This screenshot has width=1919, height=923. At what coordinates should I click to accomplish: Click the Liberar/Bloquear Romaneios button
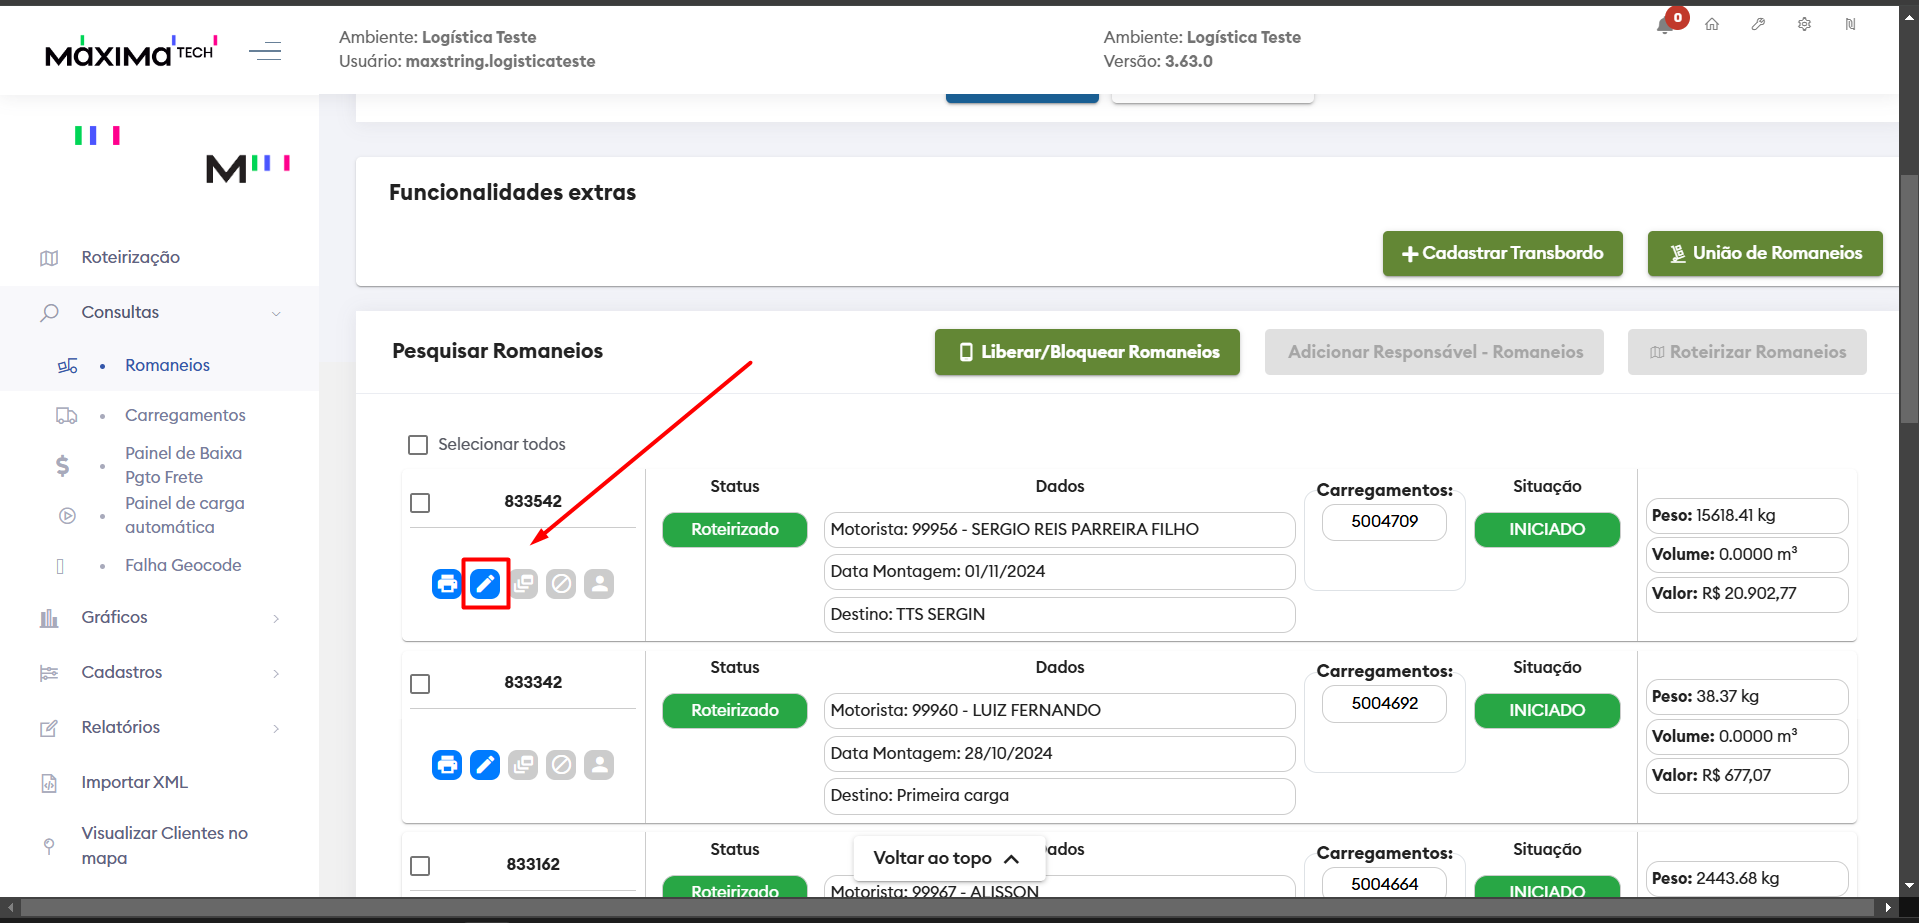(x=1087, y=352)
